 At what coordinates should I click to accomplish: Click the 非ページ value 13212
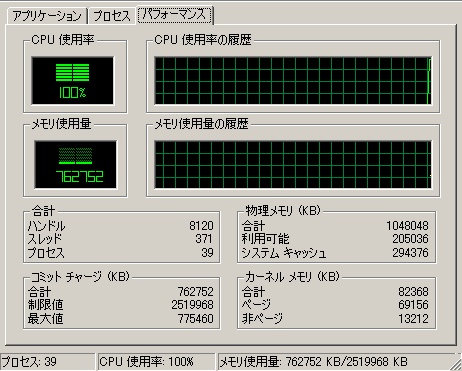[x=413, y=319]
